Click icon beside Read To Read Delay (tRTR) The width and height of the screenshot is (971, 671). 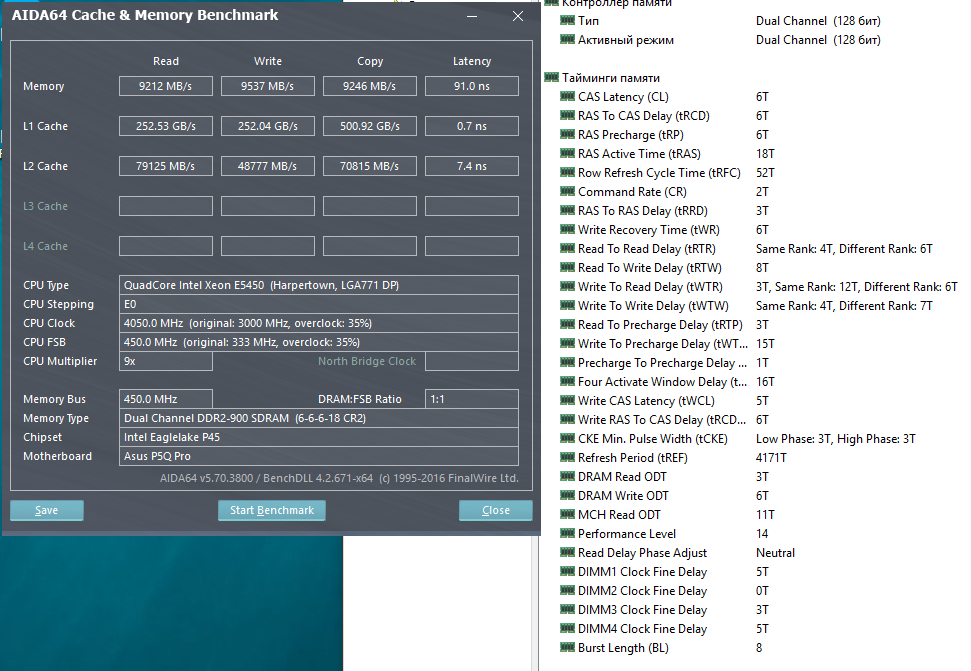(567, 248)
